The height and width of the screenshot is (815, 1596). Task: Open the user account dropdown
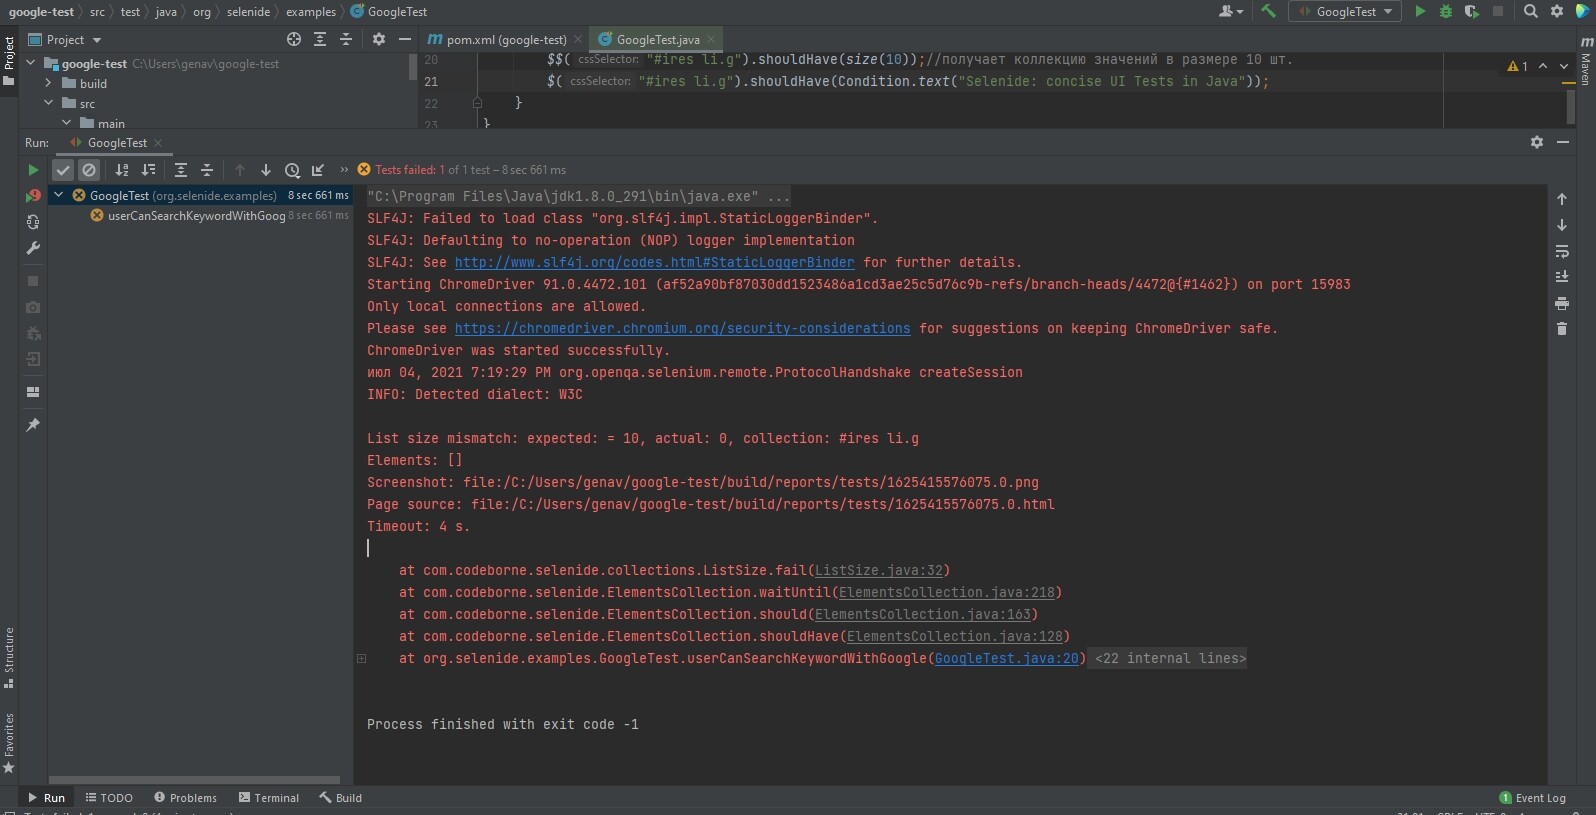pos(1231,12)
